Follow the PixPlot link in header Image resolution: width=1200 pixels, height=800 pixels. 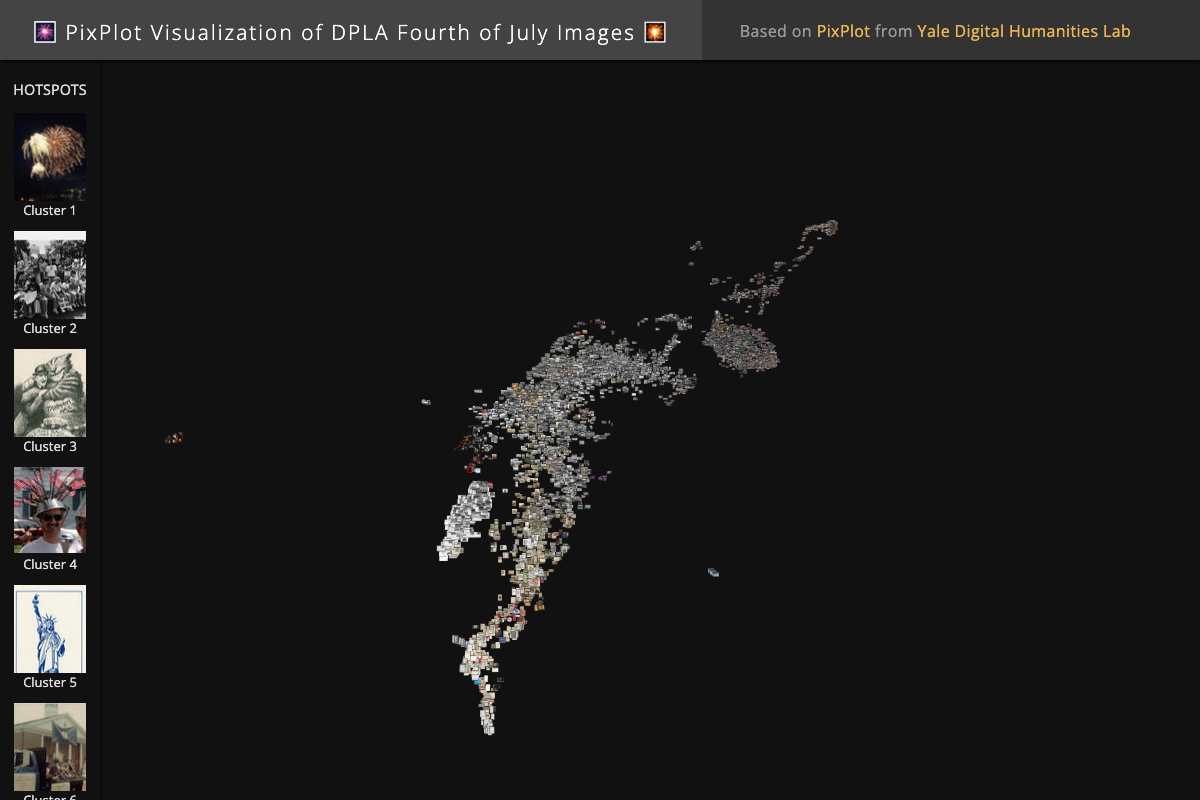click(x=843, y=31)
